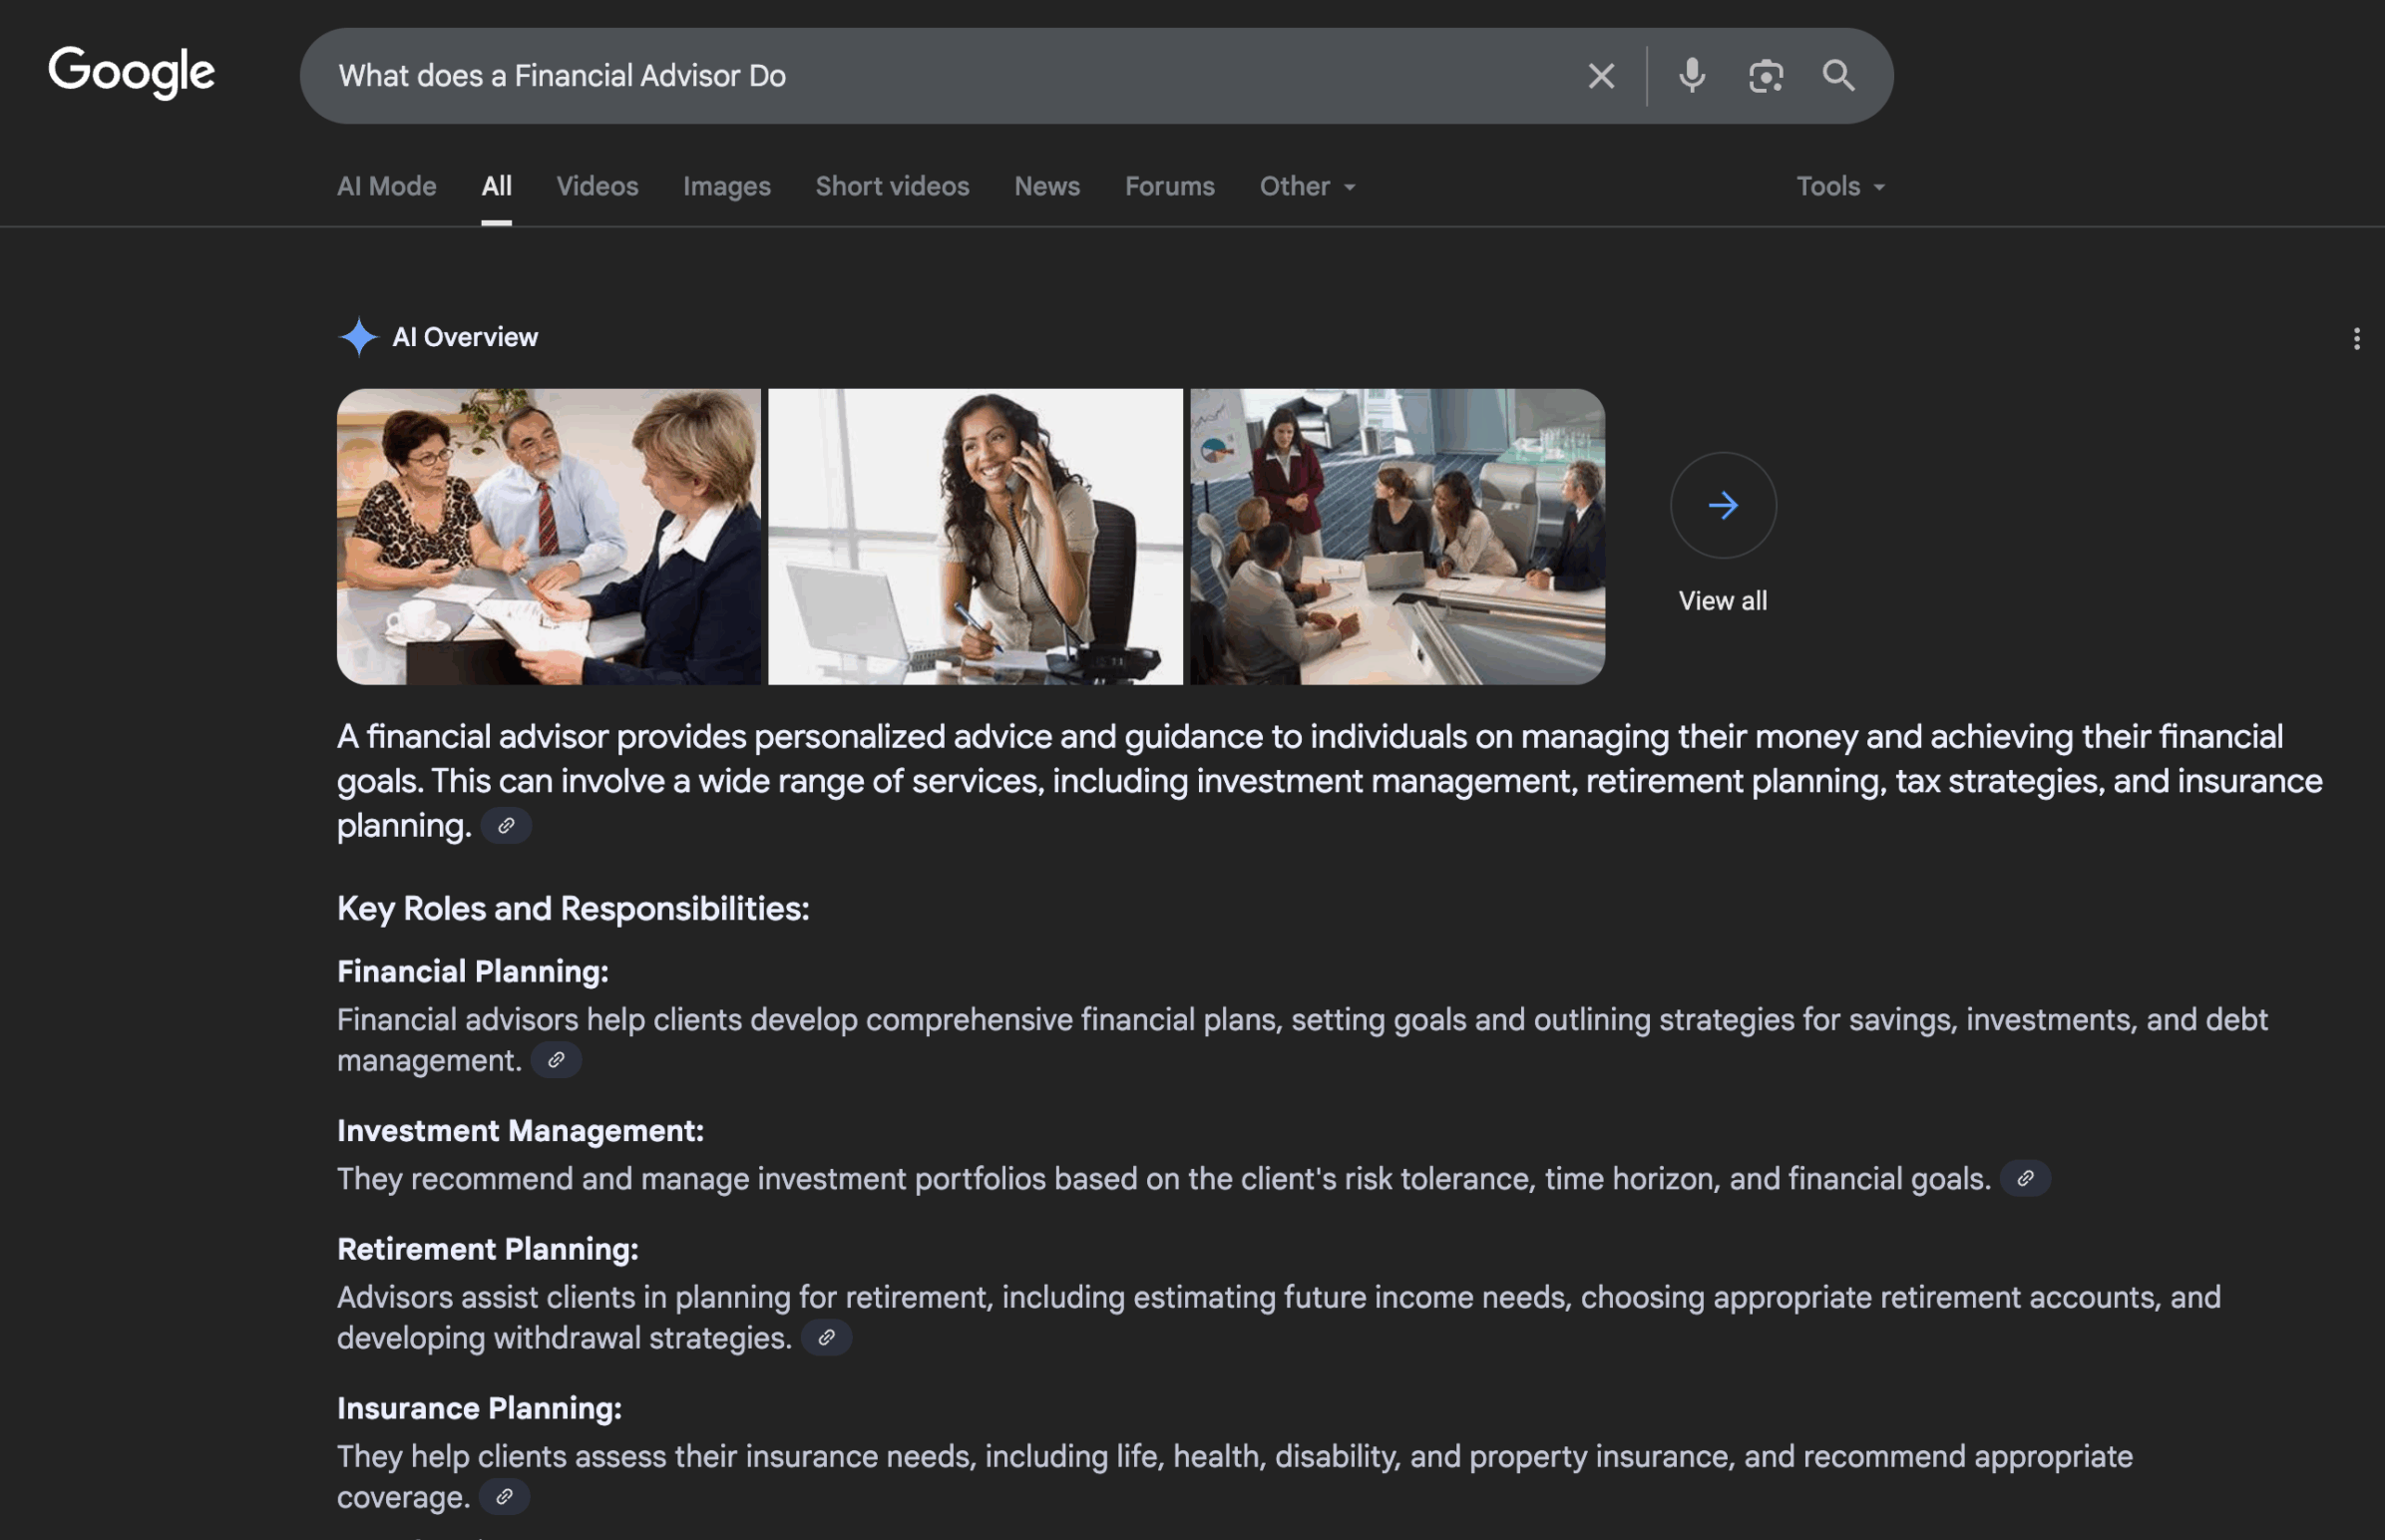Open Google Lens image search icon
The width and height of the screenshot is (2385, 1540).
coord(1766,76)
